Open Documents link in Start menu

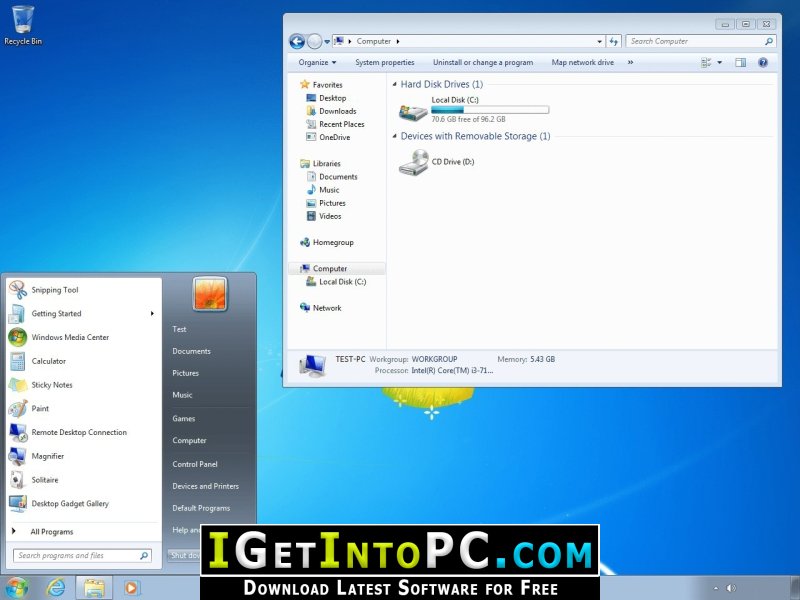pyautogui.click(x=191, y=351)
